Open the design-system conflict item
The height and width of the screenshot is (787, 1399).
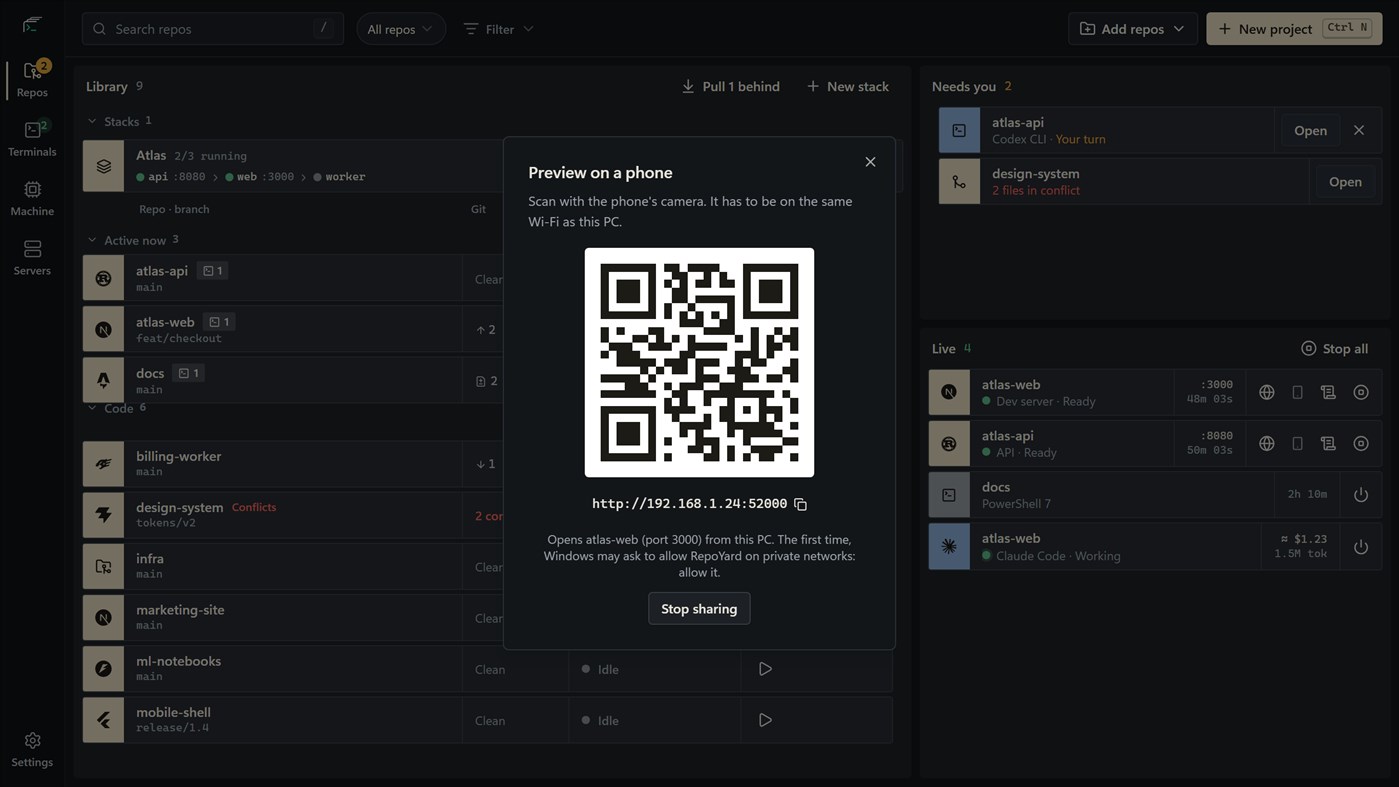[x=1345, y=181]
